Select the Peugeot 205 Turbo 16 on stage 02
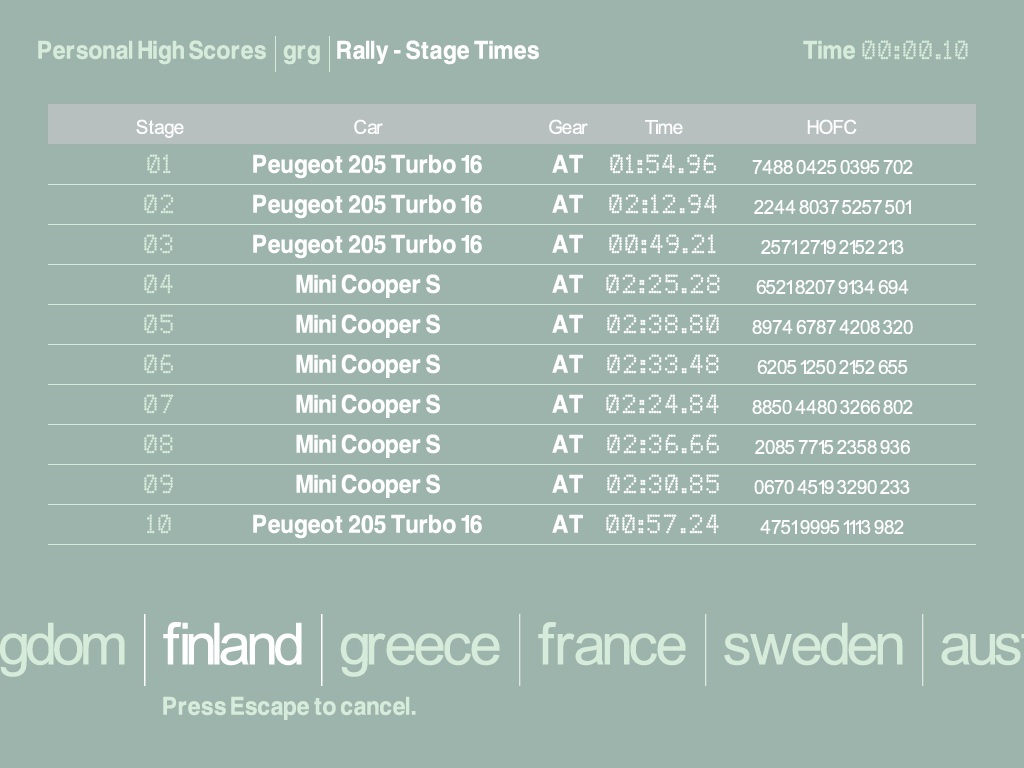The width and height of the screenshot is (1024, 768). (367, 205)
